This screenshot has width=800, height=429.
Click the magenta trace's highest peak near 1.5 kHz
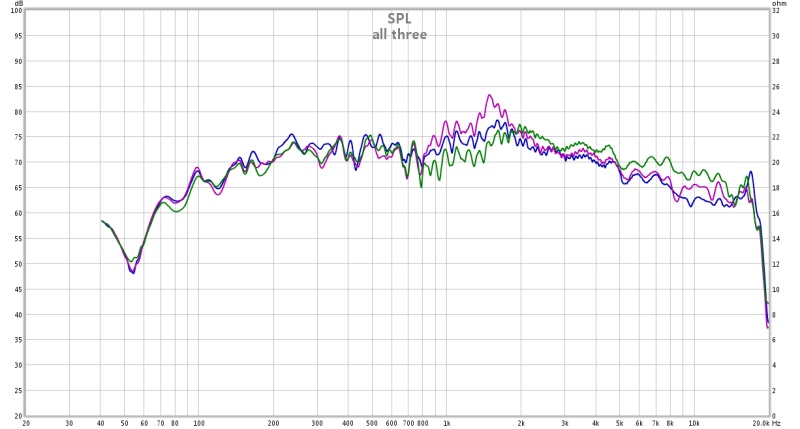coord(489,95)
